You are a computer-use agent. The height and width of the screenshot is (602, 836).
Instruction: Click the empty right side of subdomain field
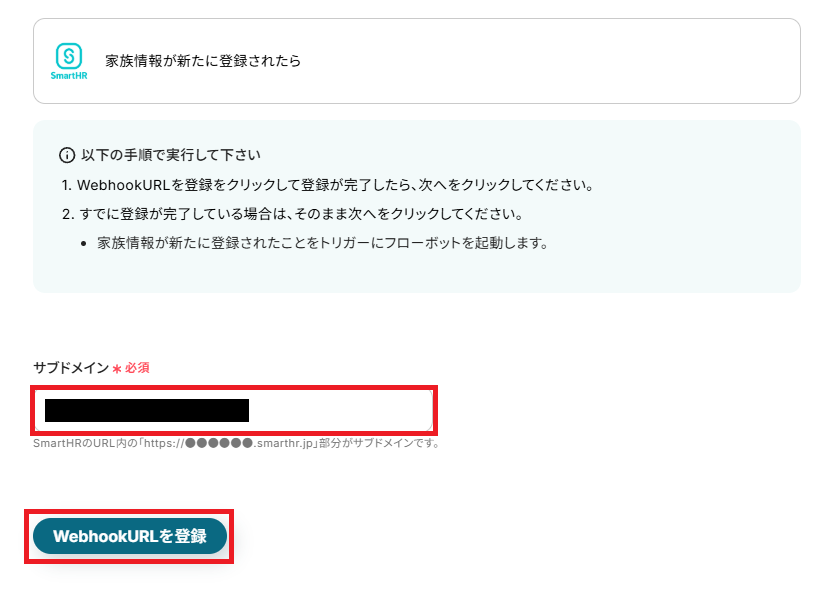tap(341, 411)
